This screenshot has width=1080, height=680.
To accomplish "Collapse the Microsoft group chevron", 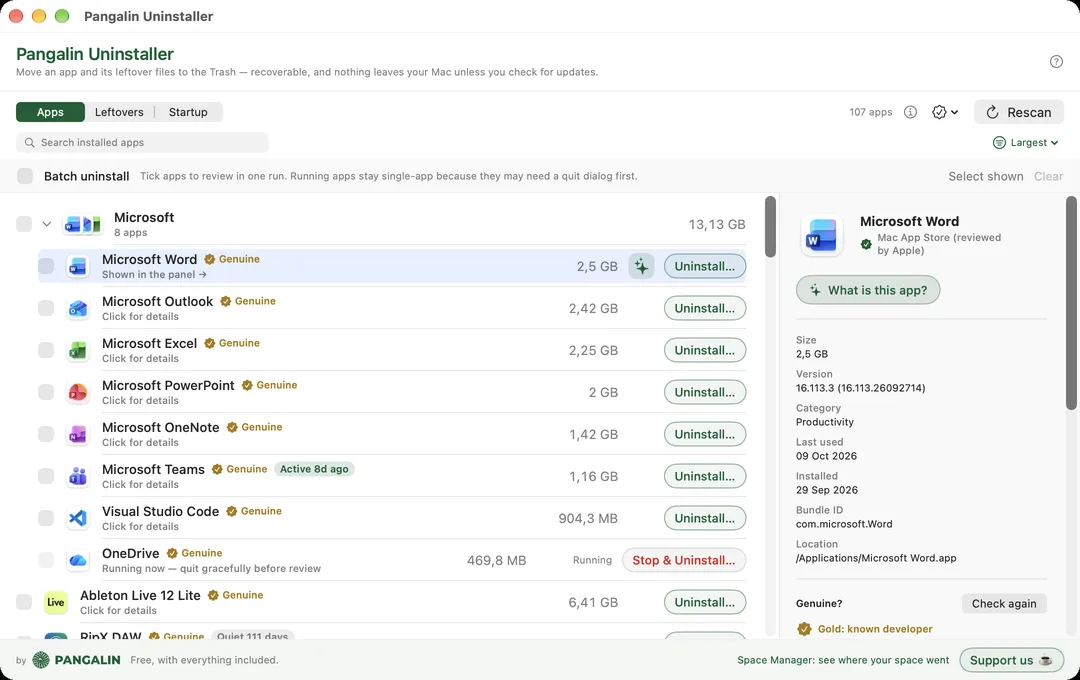I will pyautogui.click(x=47, y=224).
